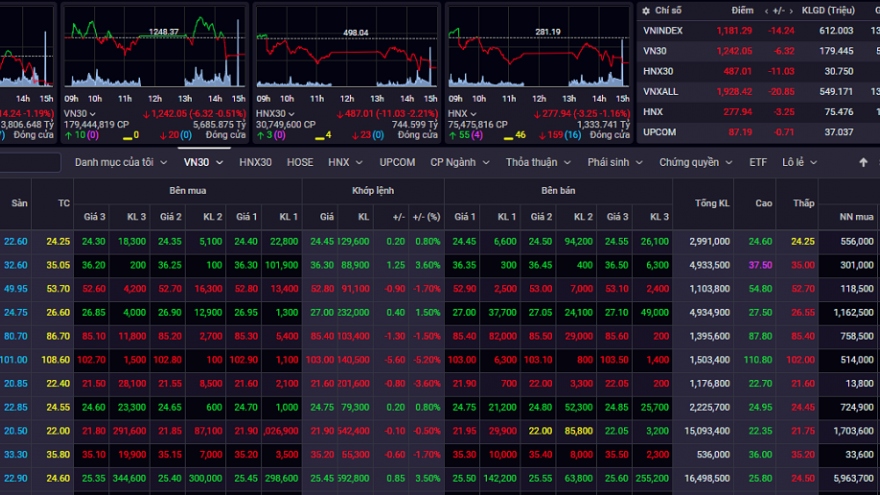
Task: Select the ETF tab
Action: [x=758, y=162]
